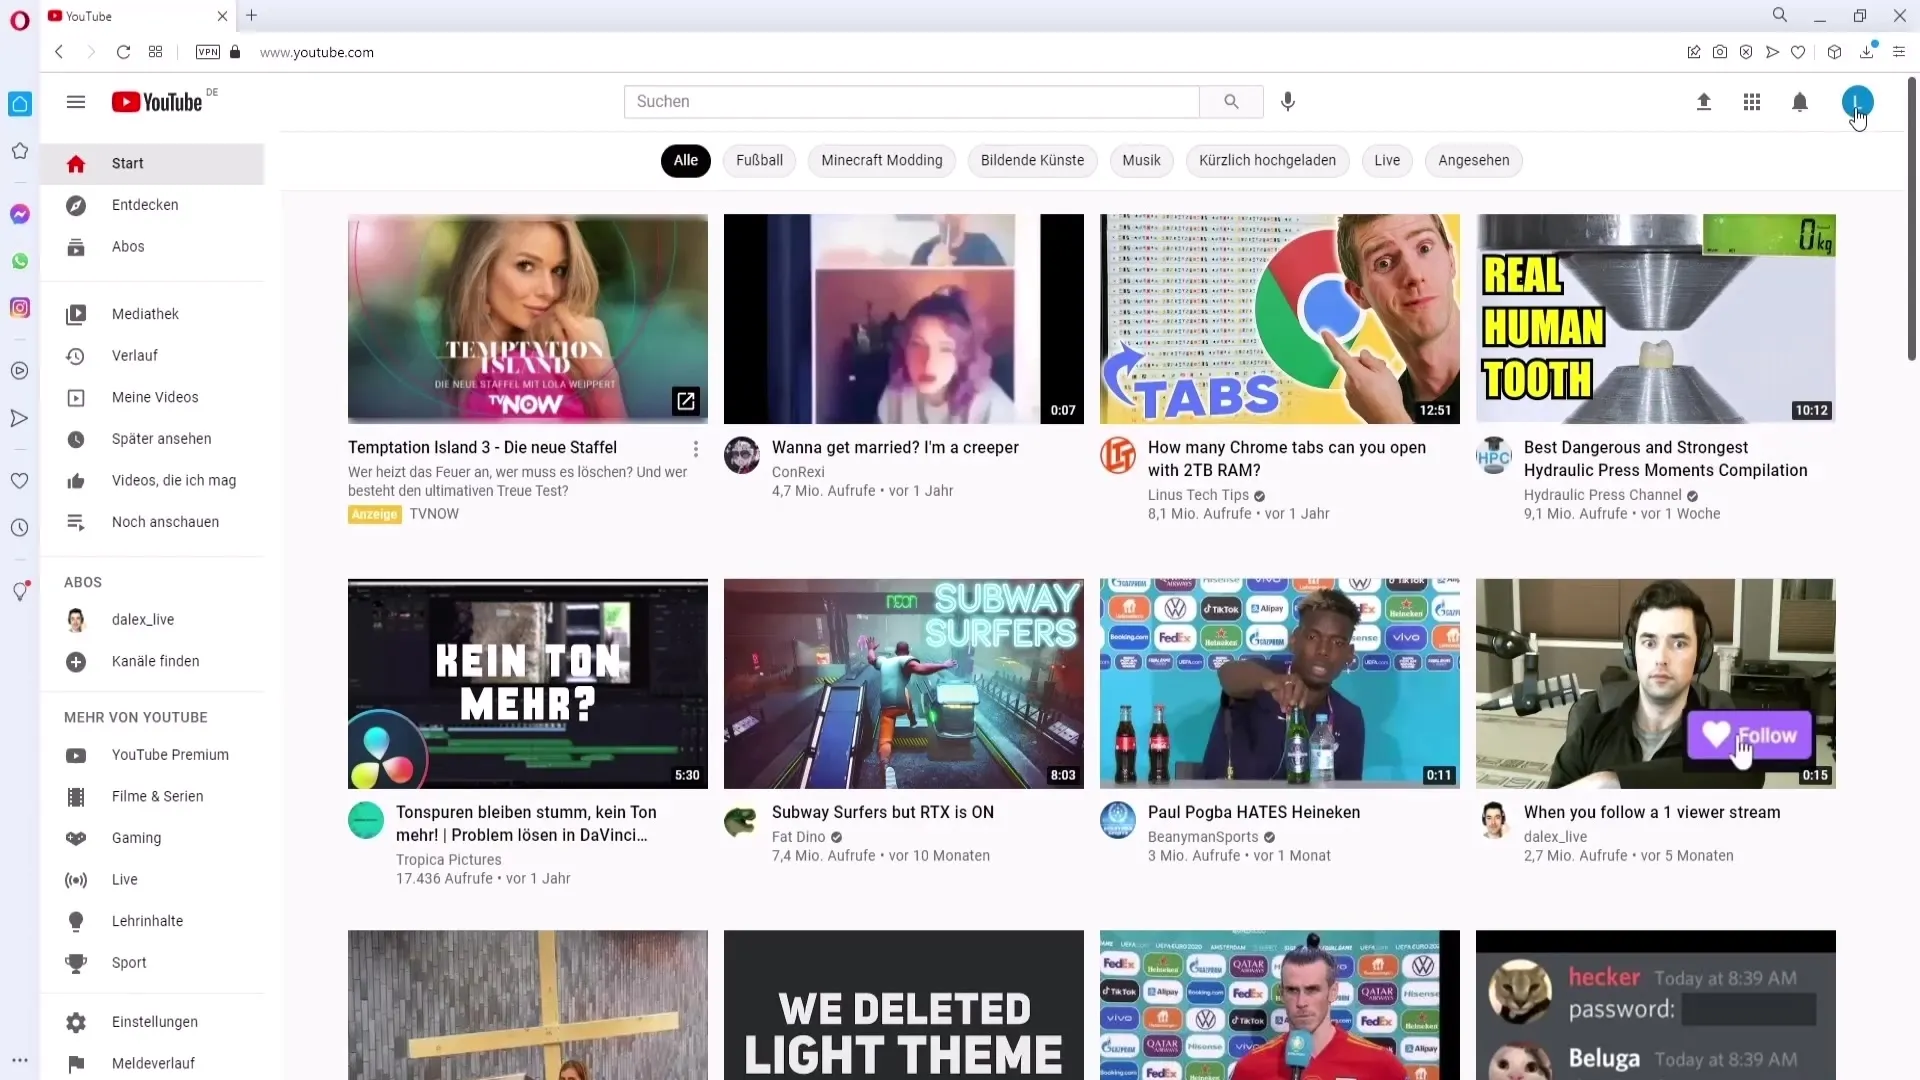Open Meine Videos in sidebar
This screenshot has height=1080, width=1920.
pos(152,397)
